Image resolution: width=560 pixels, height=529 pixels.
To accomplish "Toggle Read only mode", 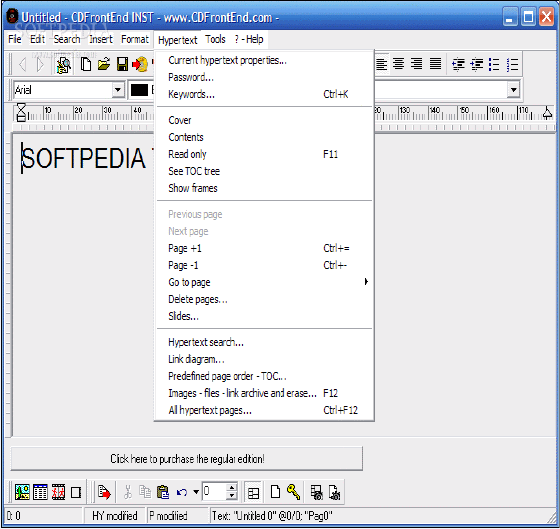I will pyautogui.click(x=265, y=154).
